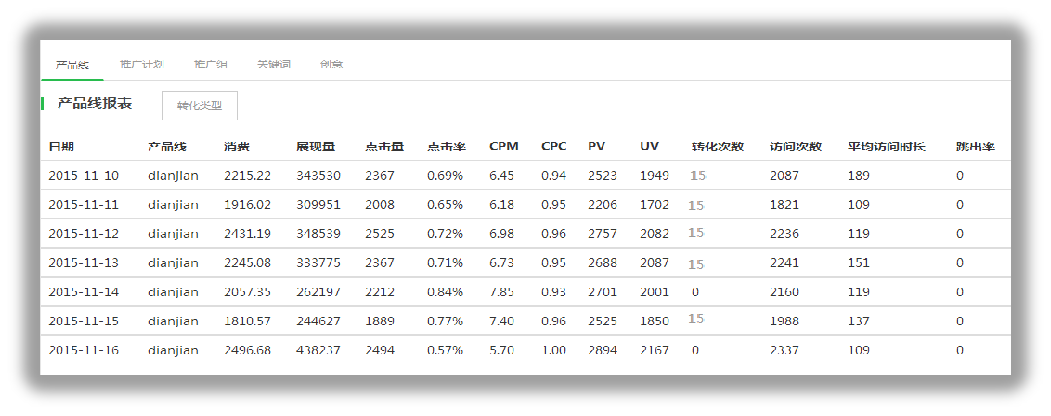Open conversion count 15 for 2015-11-10
The height and width of the screenshot is (416, 1051).
pos(697,175)
